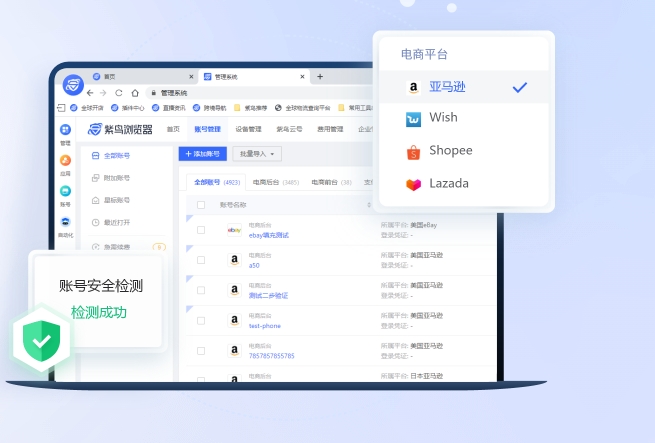Viewport: 655px width, 443px height.
Task: Click the lock icon in the address bar
Action: click(x=154, y=93)
